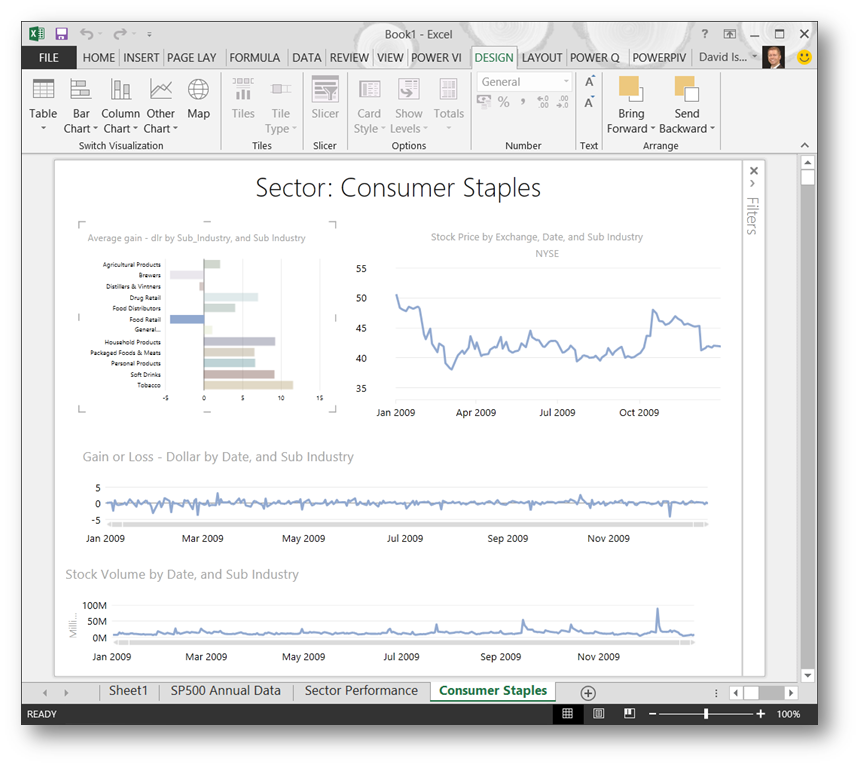Screen dimensions: 860x767
Task: Open the LAYOUT ribbon tab
Action: point(541,58)
